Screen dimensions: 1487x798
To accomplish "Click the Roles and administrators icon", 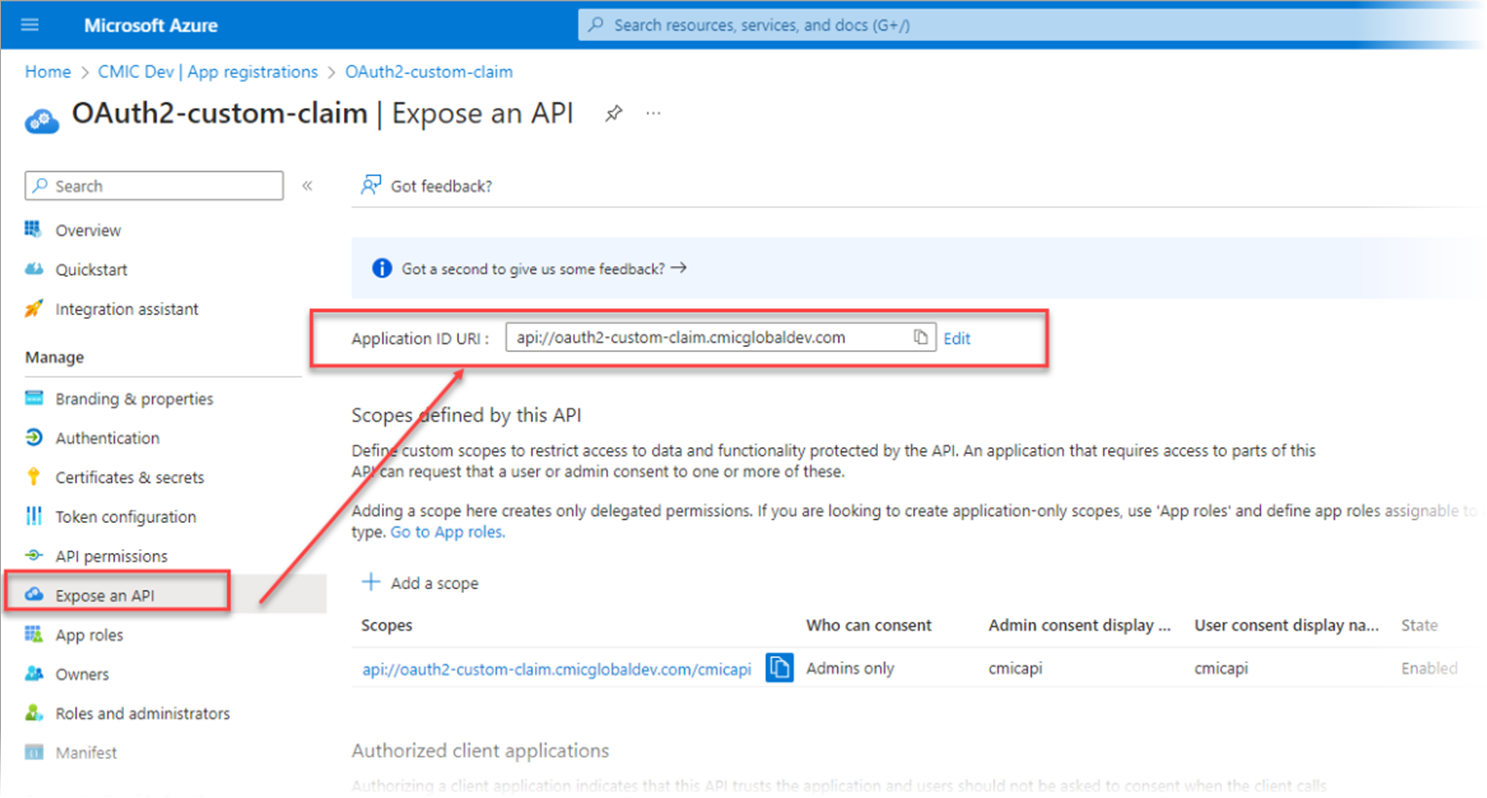I will click(35, 714).
